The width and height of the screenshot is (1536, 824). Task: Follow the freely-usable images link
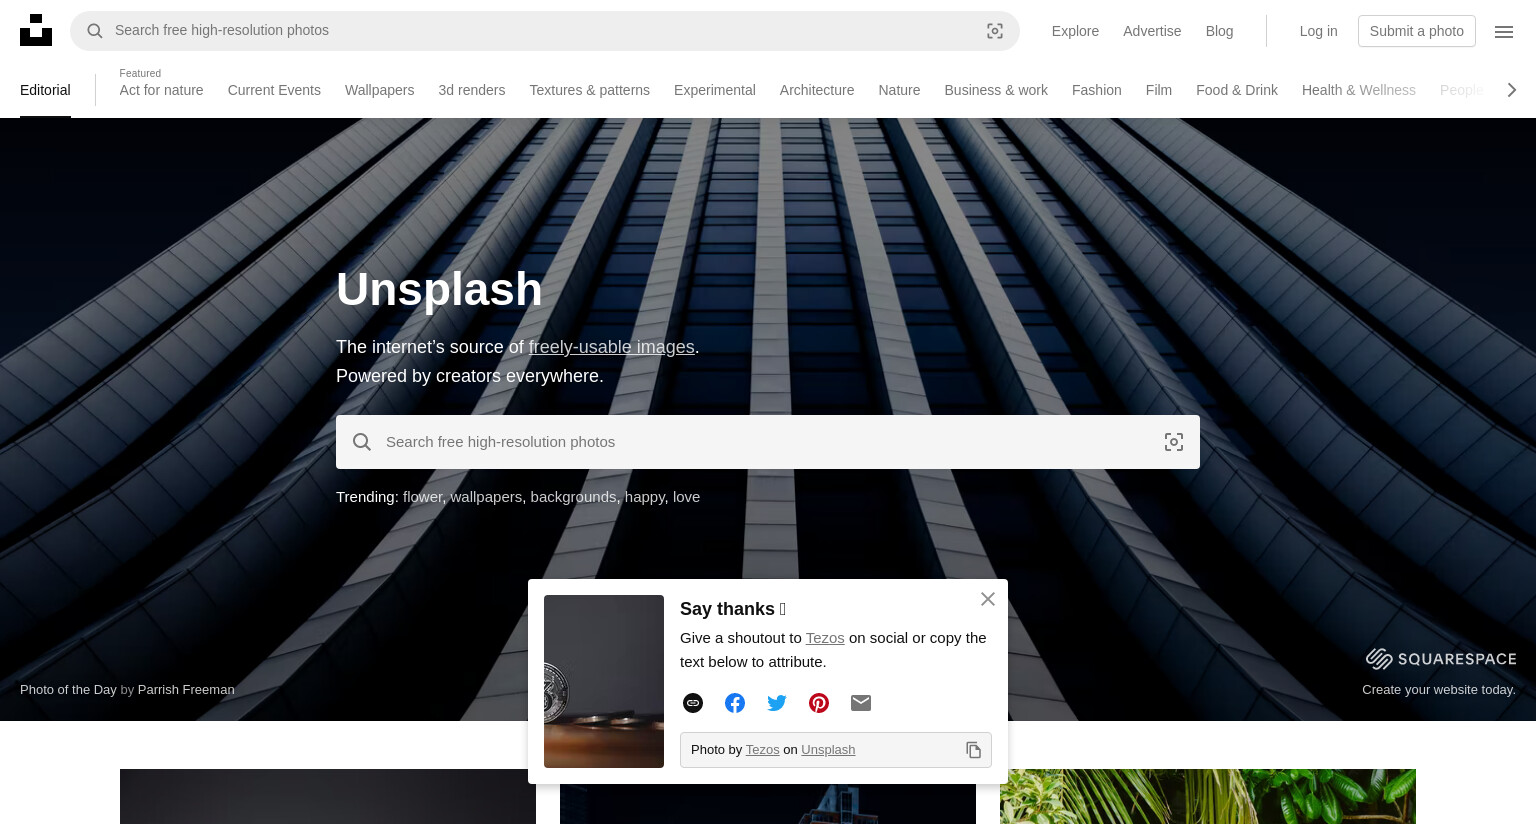click(611, 347)
